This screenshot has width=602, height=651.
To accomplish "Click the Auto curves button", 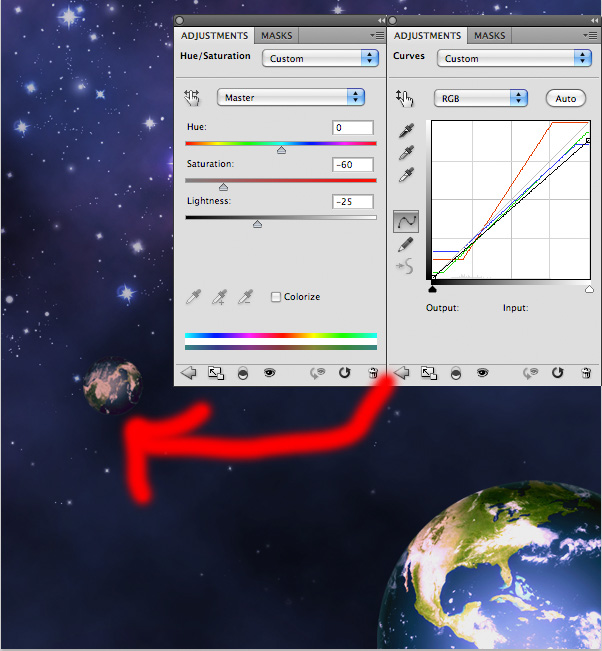I will 565,98.
